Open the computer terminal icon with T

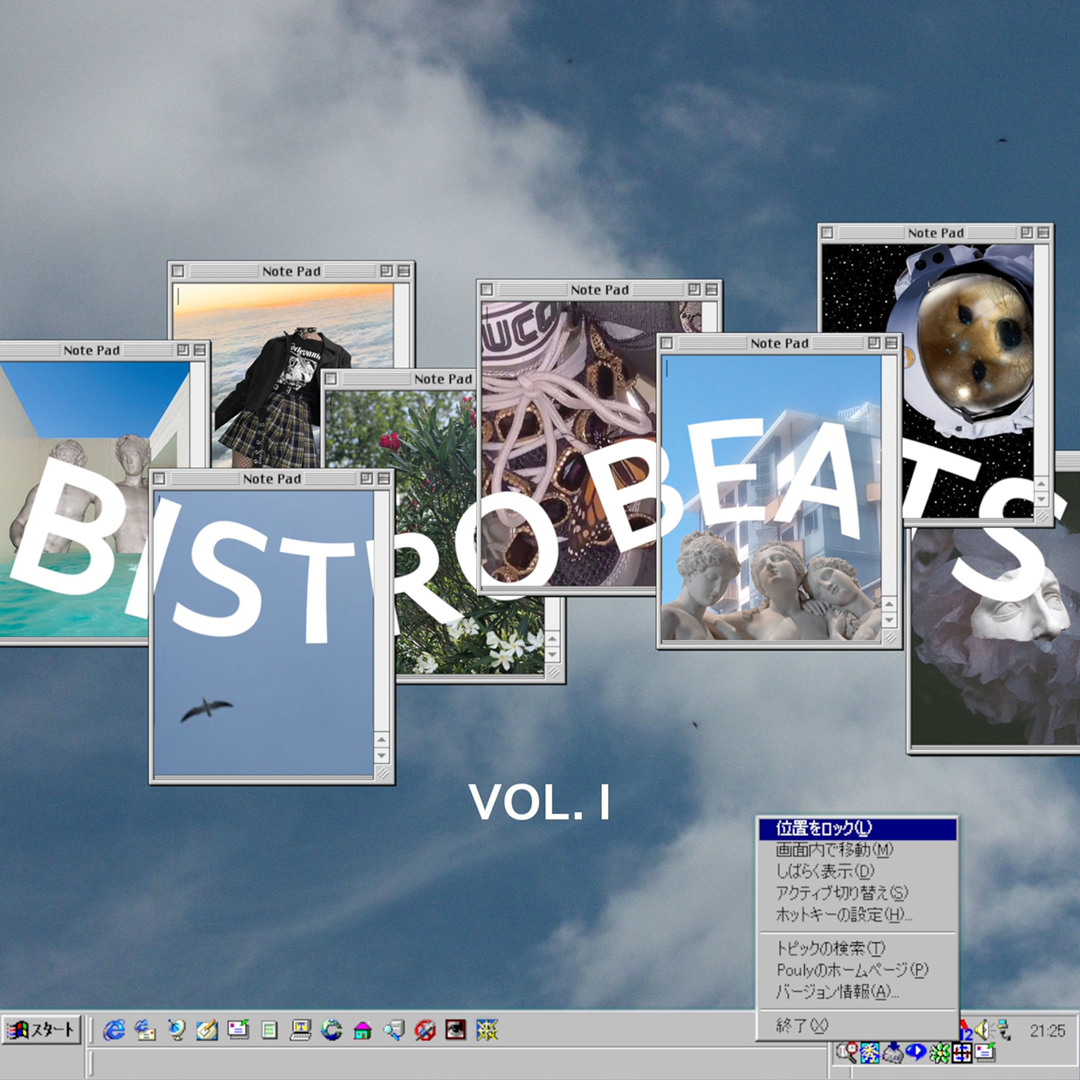300,1030
